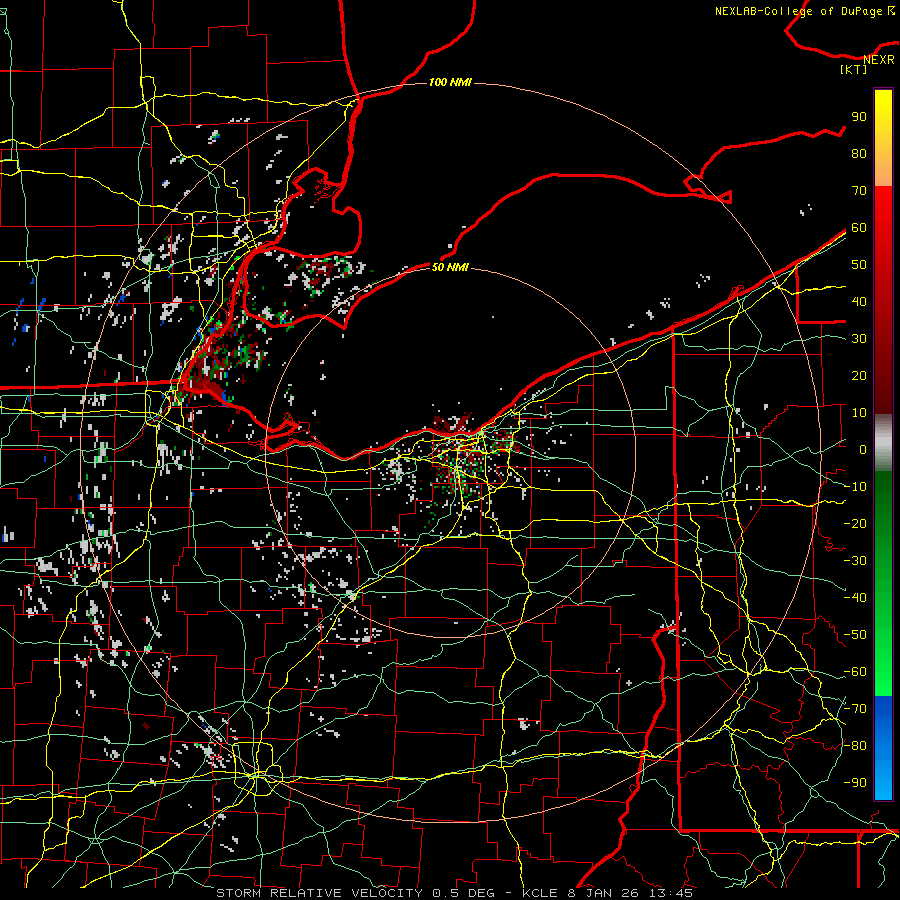Screen dimensions: 900x900
Task: Click the NEXR label above the scale
Action: [x=879, y=60]
